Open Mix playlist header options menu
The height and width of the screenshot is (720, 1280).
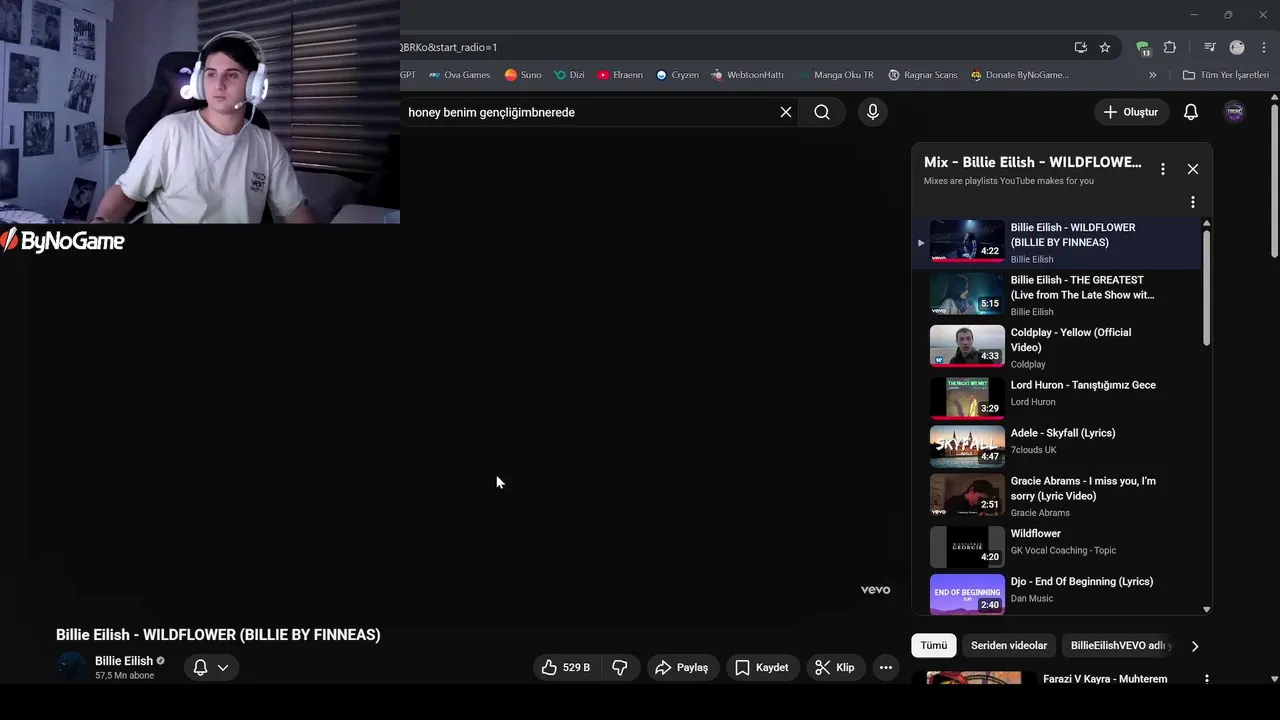1162,169
